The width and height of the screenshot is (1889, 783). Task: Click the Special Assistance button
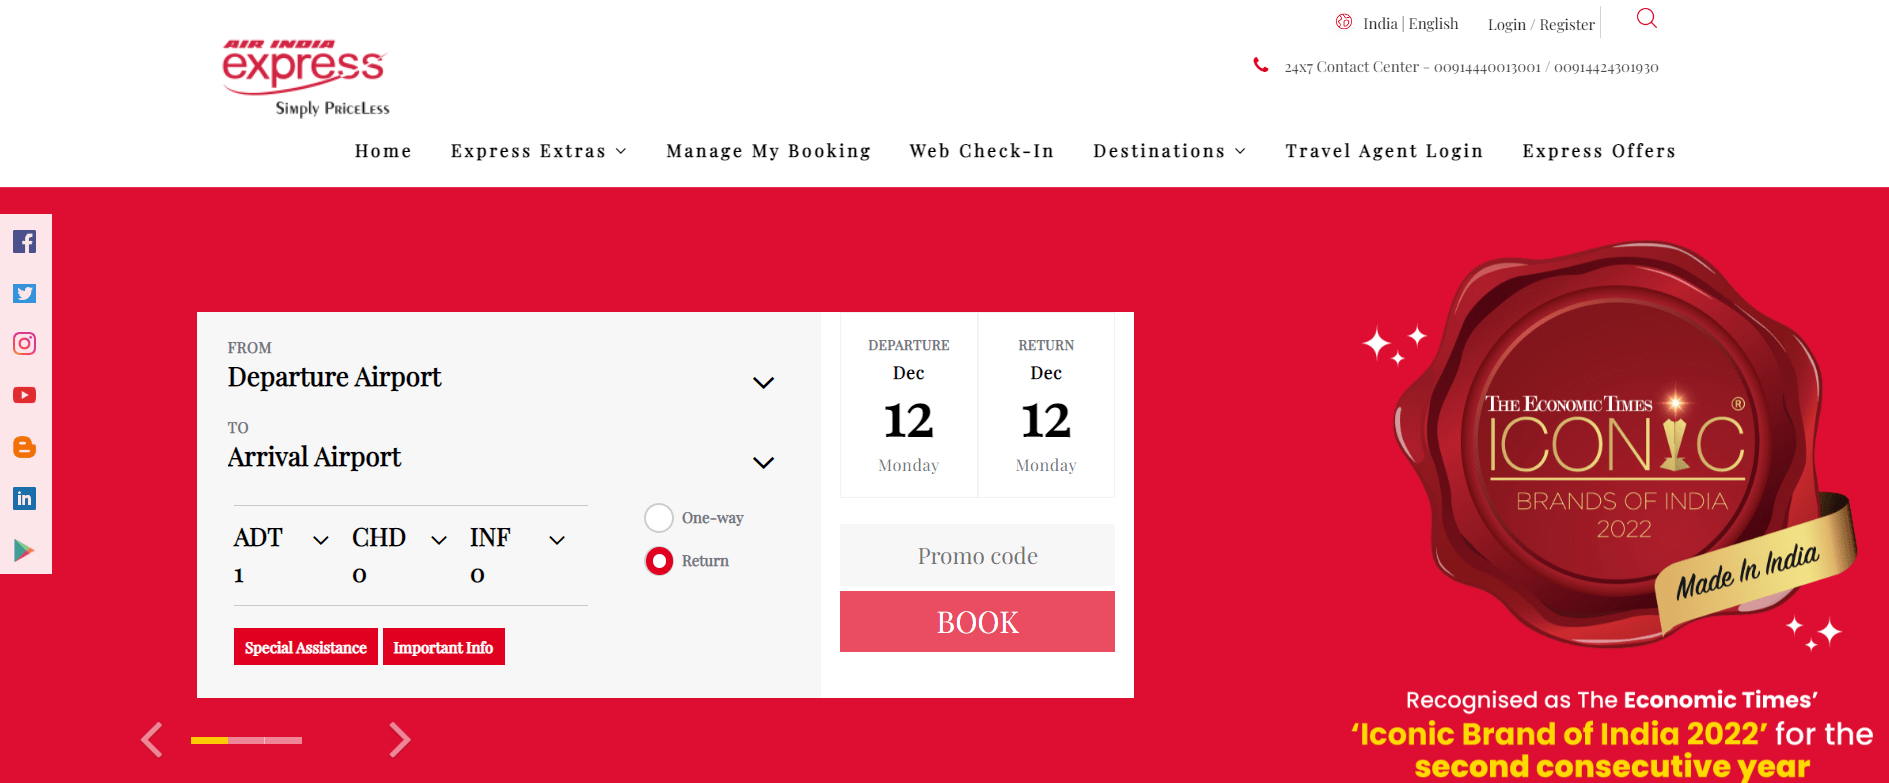(x=306, y=647)
